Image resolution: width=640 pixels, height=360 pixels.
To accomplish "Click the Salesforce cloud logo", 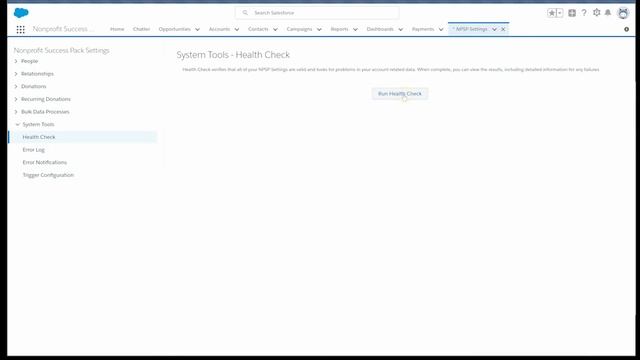I will [x=21, y=13].
